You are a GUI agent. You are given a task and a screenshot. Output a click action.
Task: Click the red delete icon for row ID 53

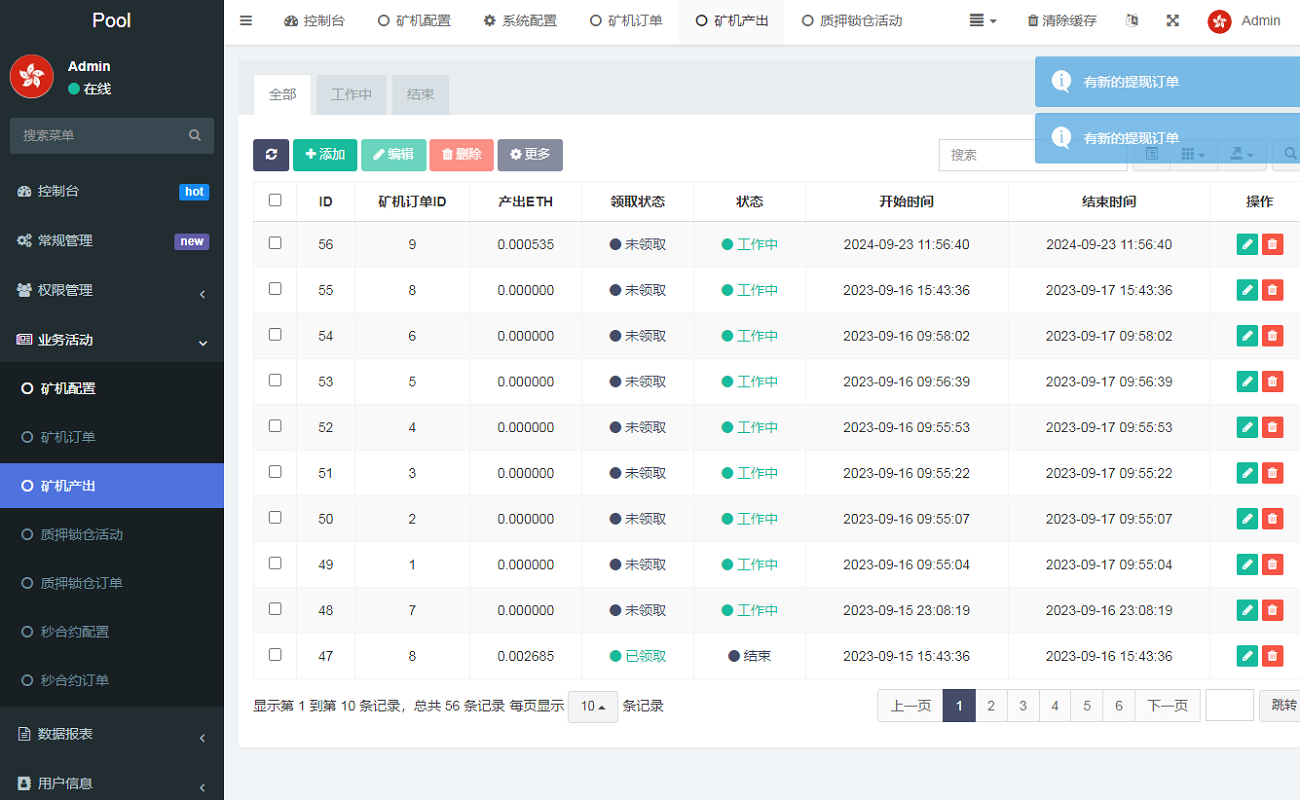(1272, 382)
